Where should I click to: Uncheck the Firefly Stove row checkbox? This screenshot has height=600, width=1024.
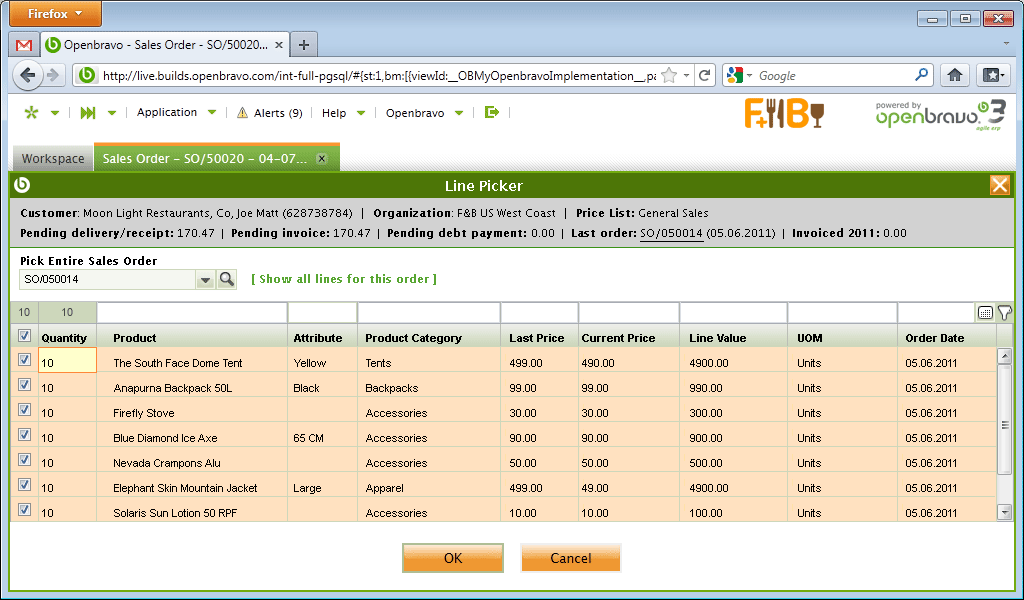[24, 410]
